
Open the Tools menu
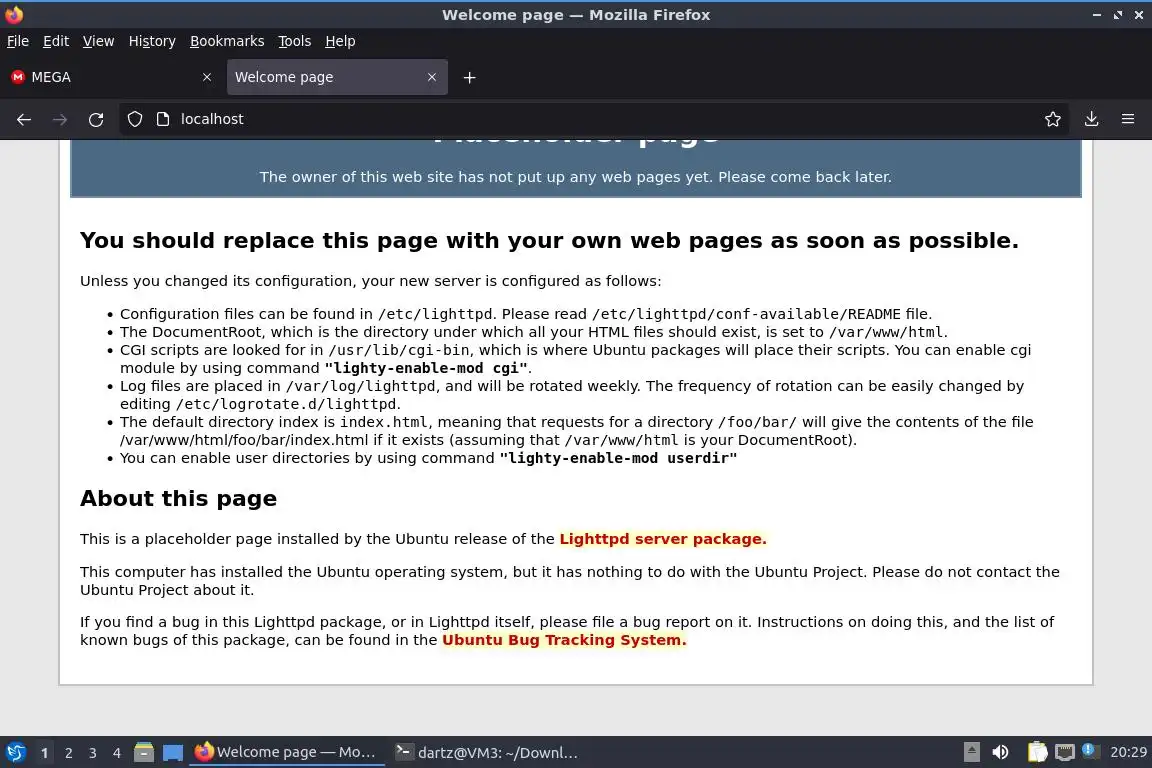tap(295, 41)
